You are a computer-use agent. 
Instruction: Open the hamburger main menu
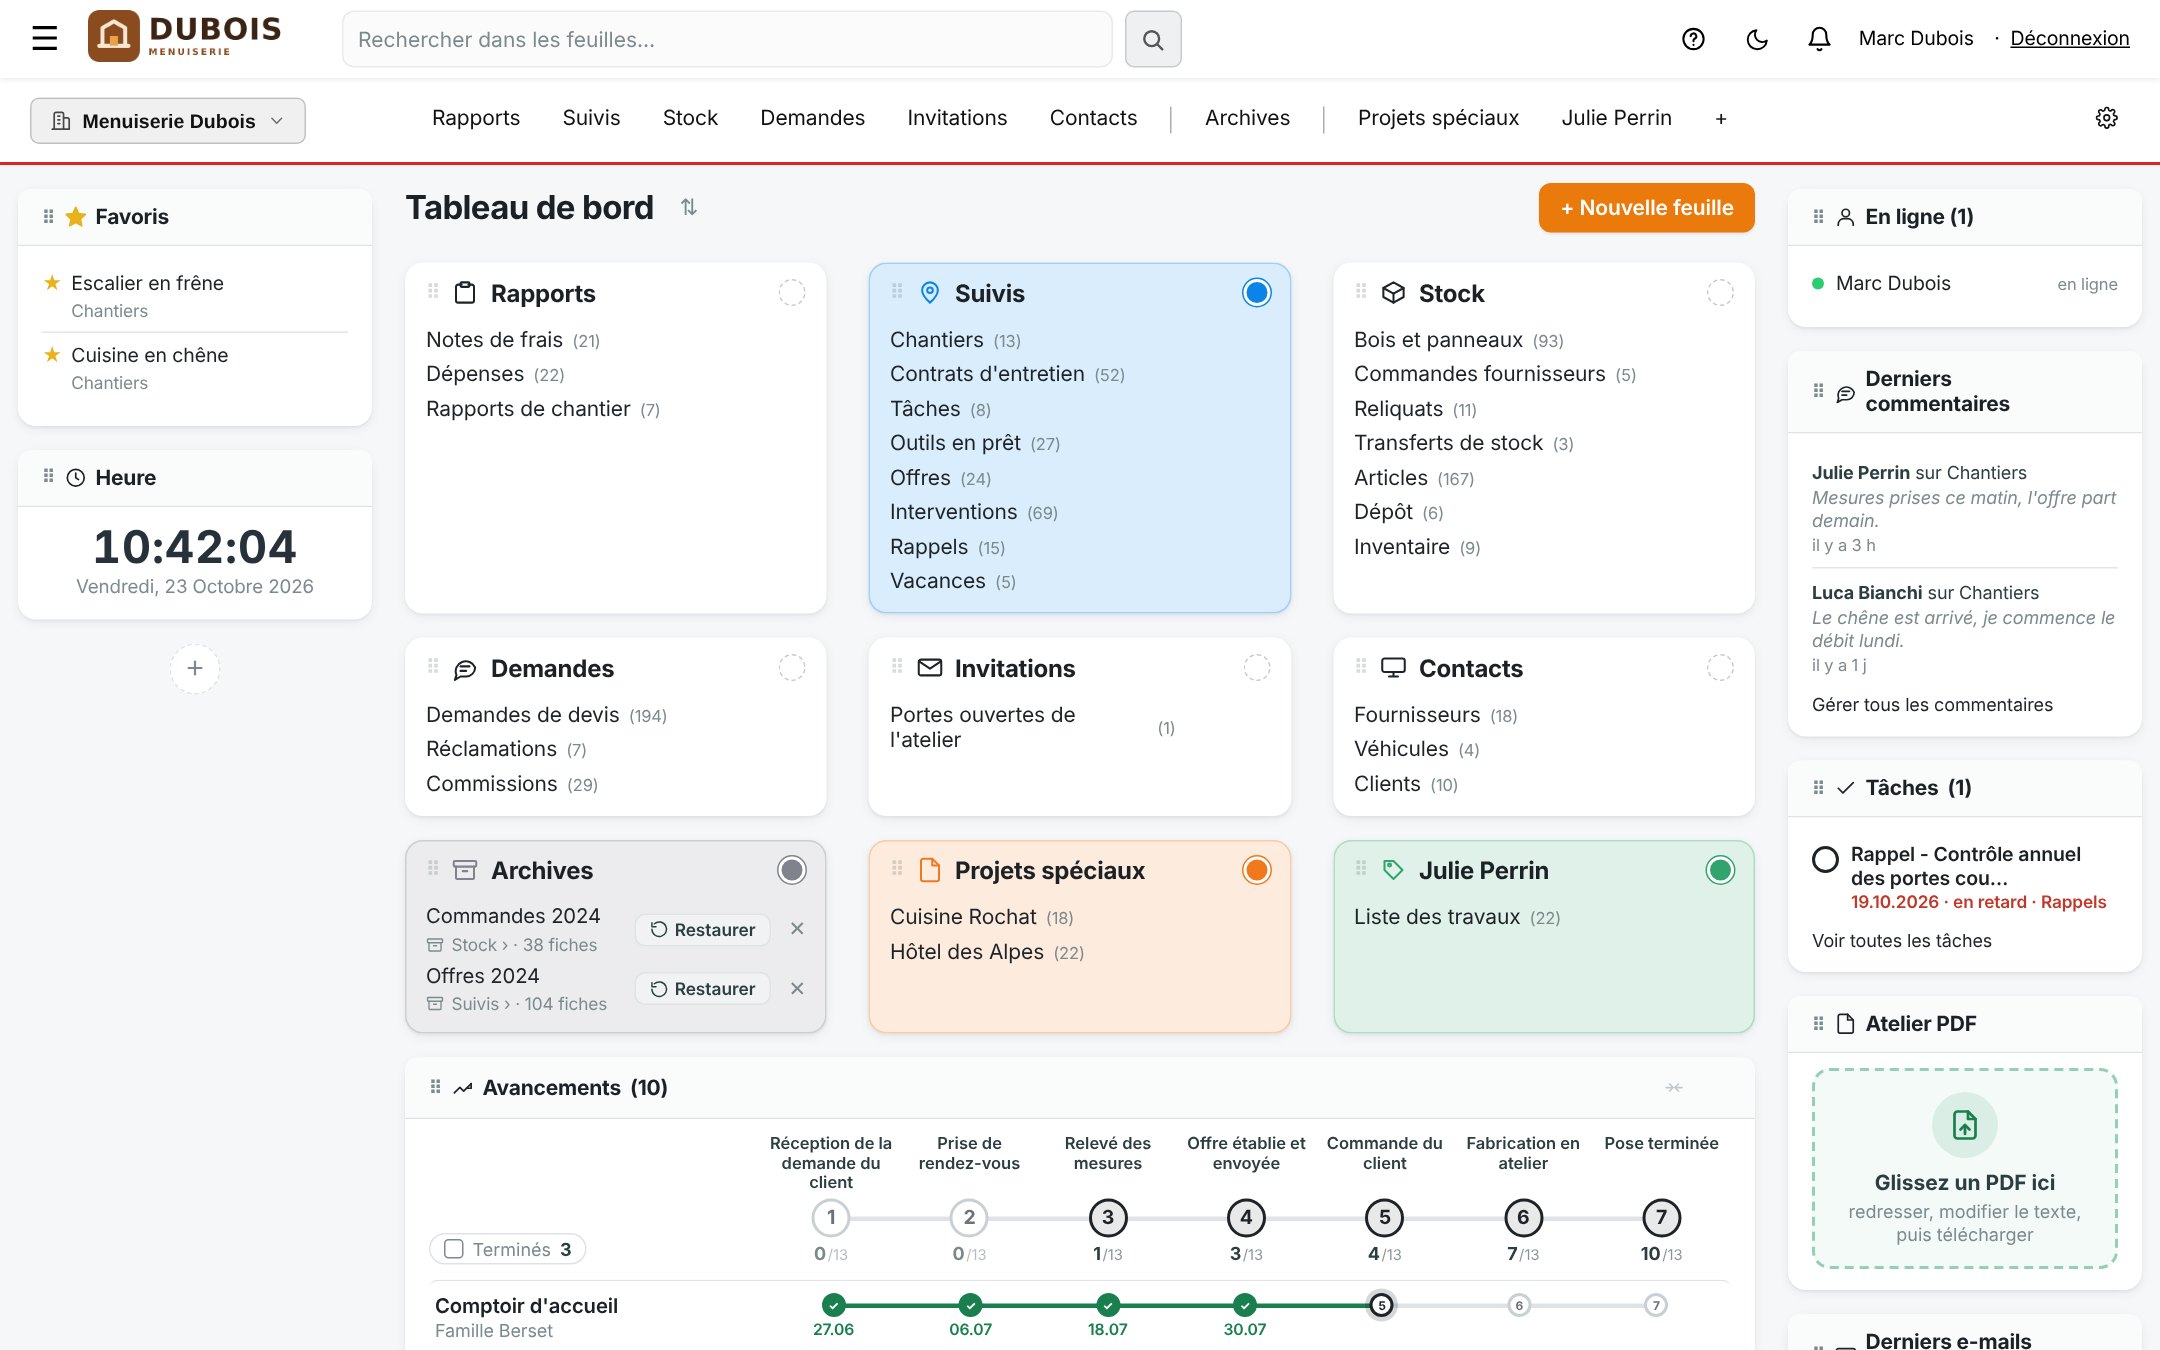44,39
